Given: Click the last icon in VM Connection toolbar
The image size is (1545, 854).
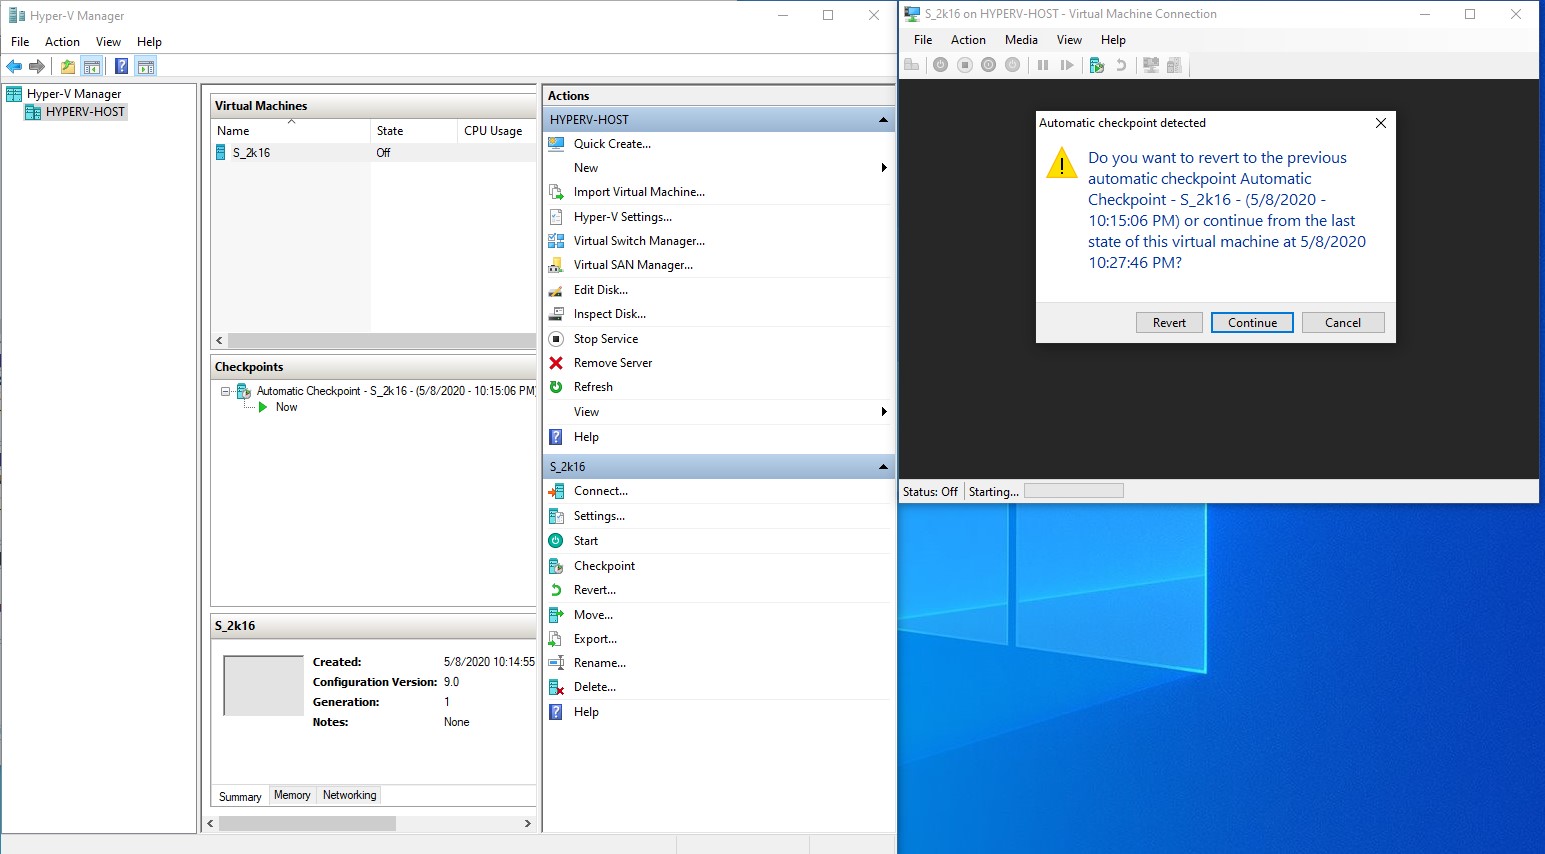Looking at the screenshot, I should [1174, 65].
